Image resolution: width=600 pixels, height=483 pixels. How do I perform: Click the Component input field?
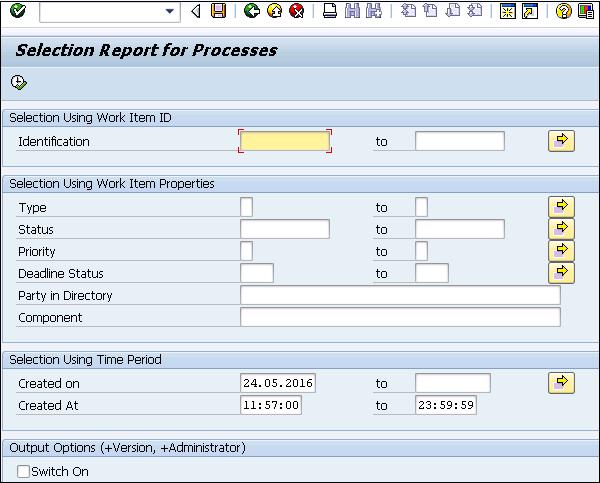(x=400, y=317)
